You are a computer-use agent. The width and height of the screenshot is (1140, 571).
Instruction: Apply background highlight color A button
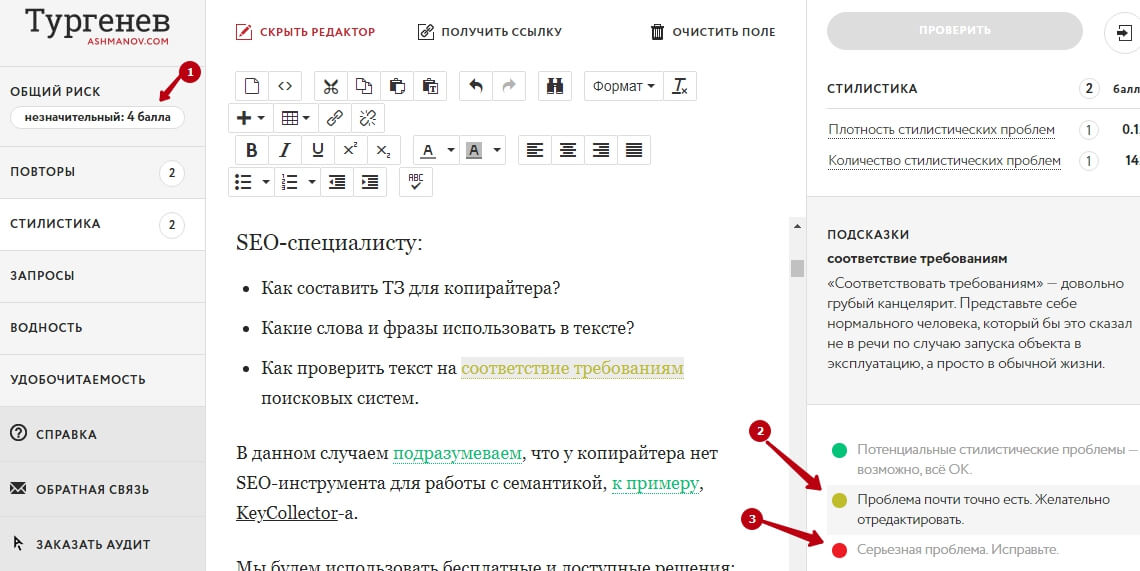tap(474, 150)
